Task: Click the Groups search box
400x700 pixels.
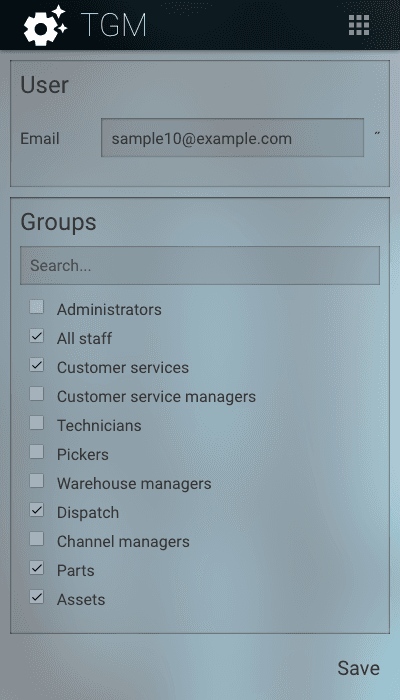Action: (x=200, y=265)
